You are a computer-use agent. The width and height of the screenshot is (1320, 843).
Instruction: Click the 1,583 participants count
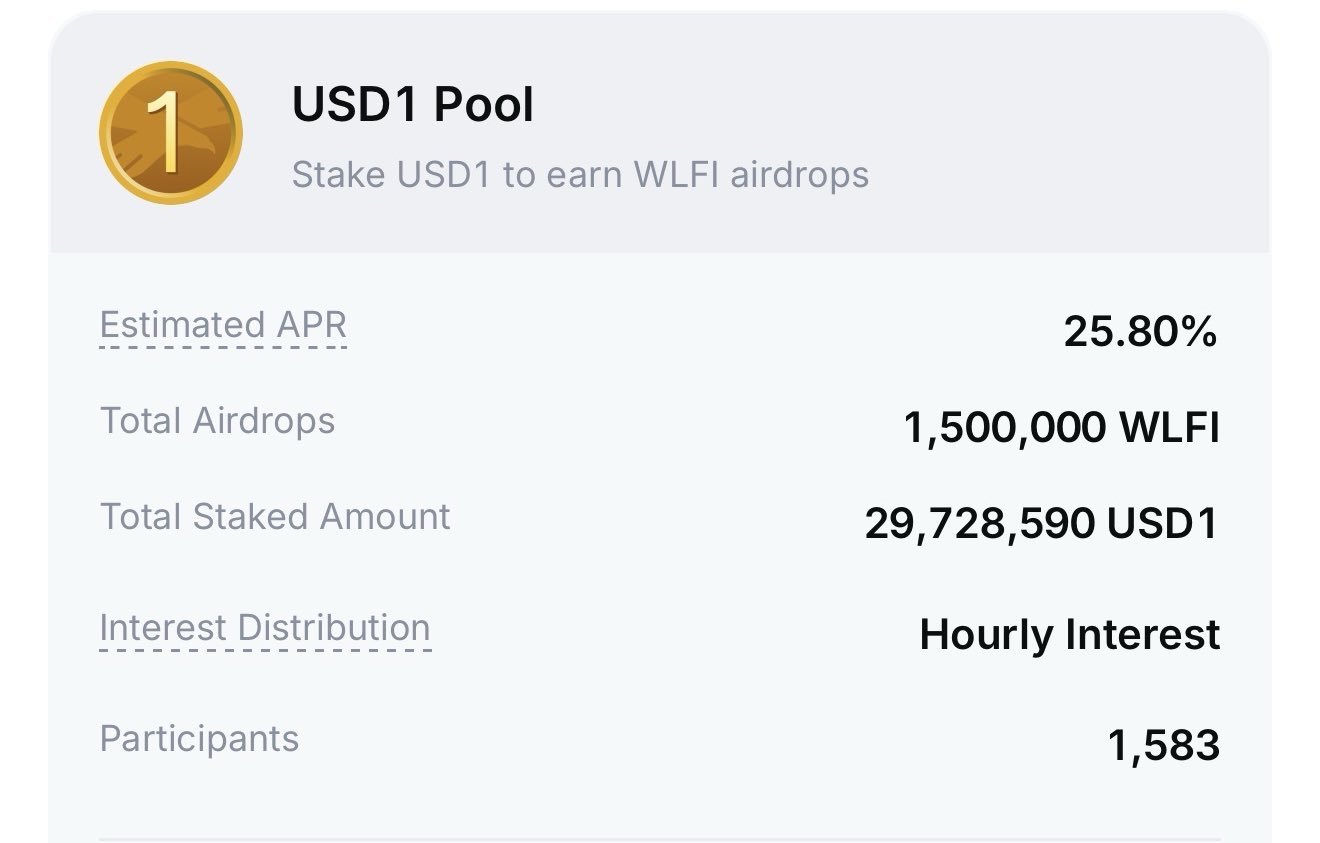pos(1164,745)
